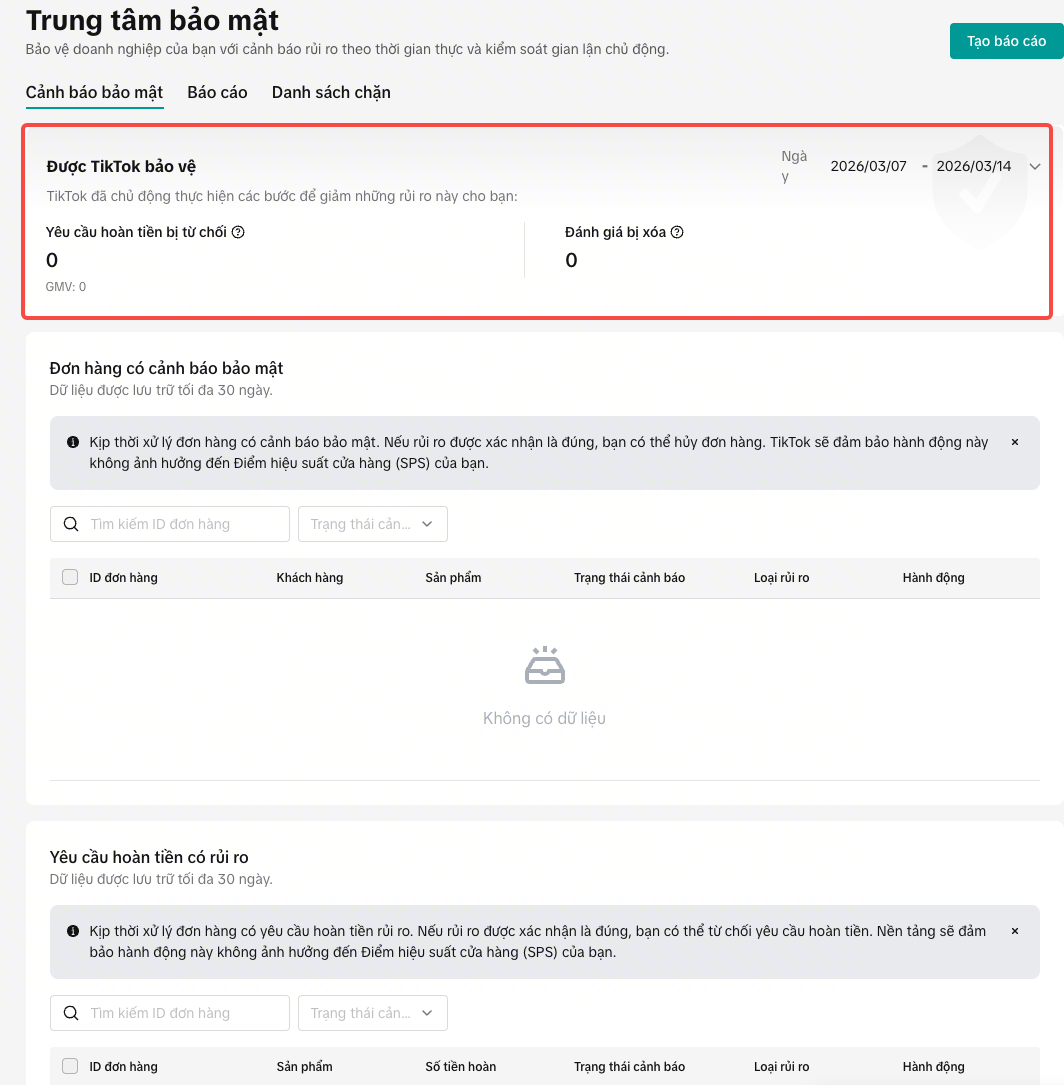Dismiss the security alert orders info banner
This screenshot has height=1085, width=1064.
[1015, 442]
